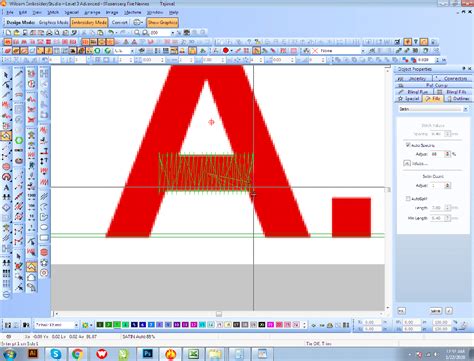Click the Zoom Out magnifier icon

145,33
